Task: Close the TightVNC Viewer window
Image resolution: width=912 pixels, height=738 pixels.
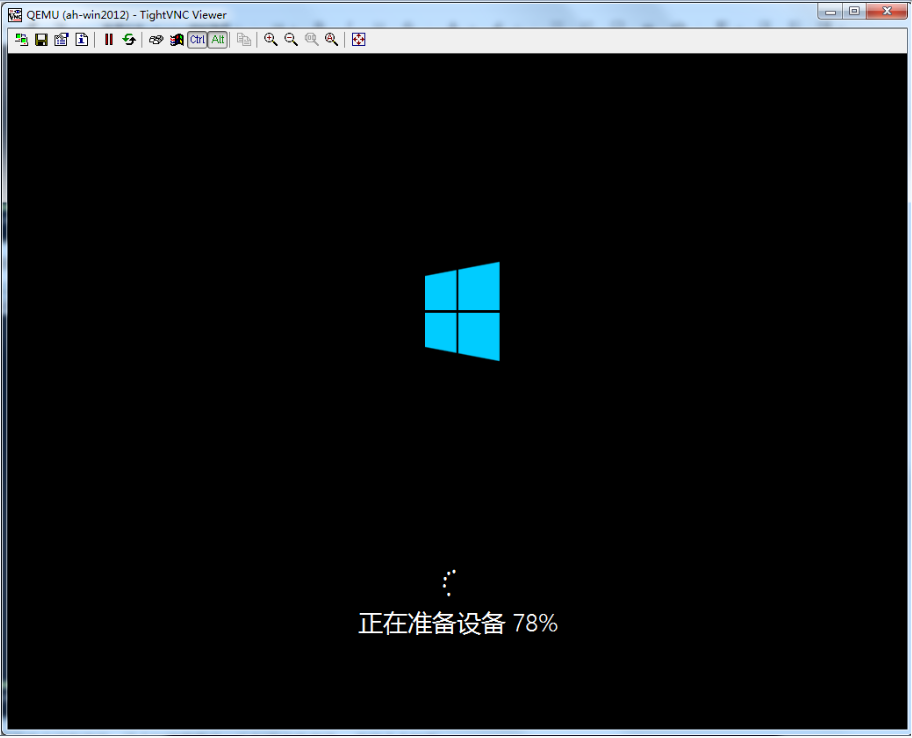Action: click(885, 11)
